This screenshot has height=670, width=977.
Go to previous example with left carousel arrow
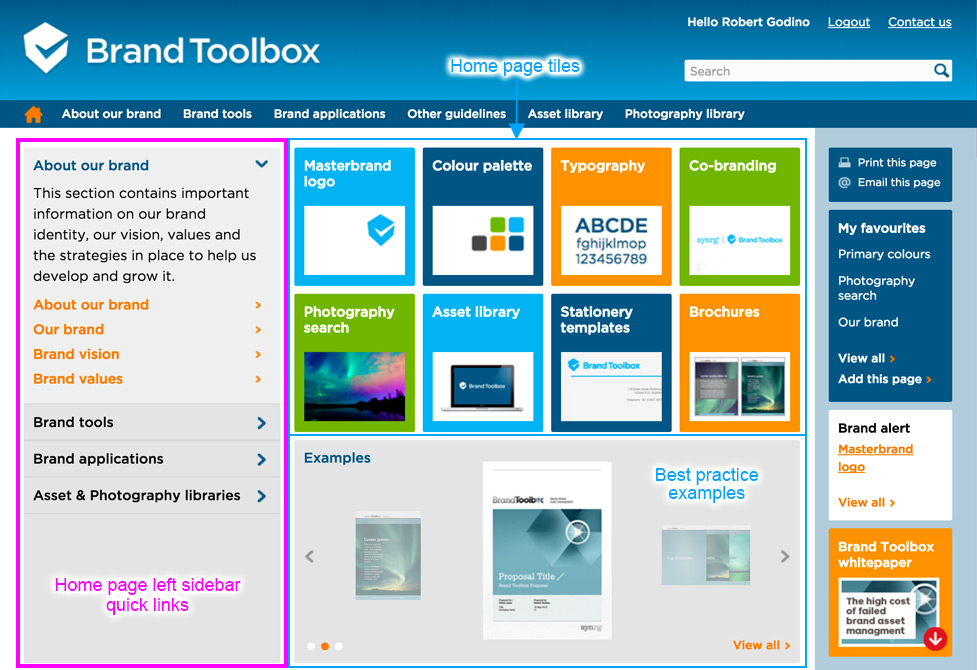310,557
